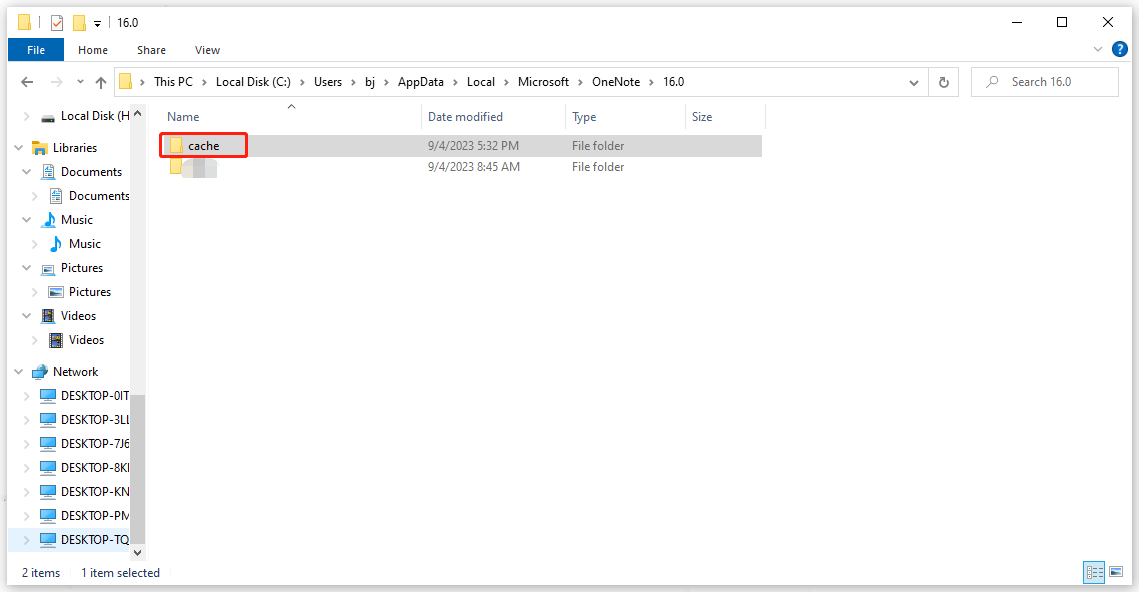This screenshot has width=1139, height=592.
Task: Select Libraries in the navigation pane
Action: (75, 147)
